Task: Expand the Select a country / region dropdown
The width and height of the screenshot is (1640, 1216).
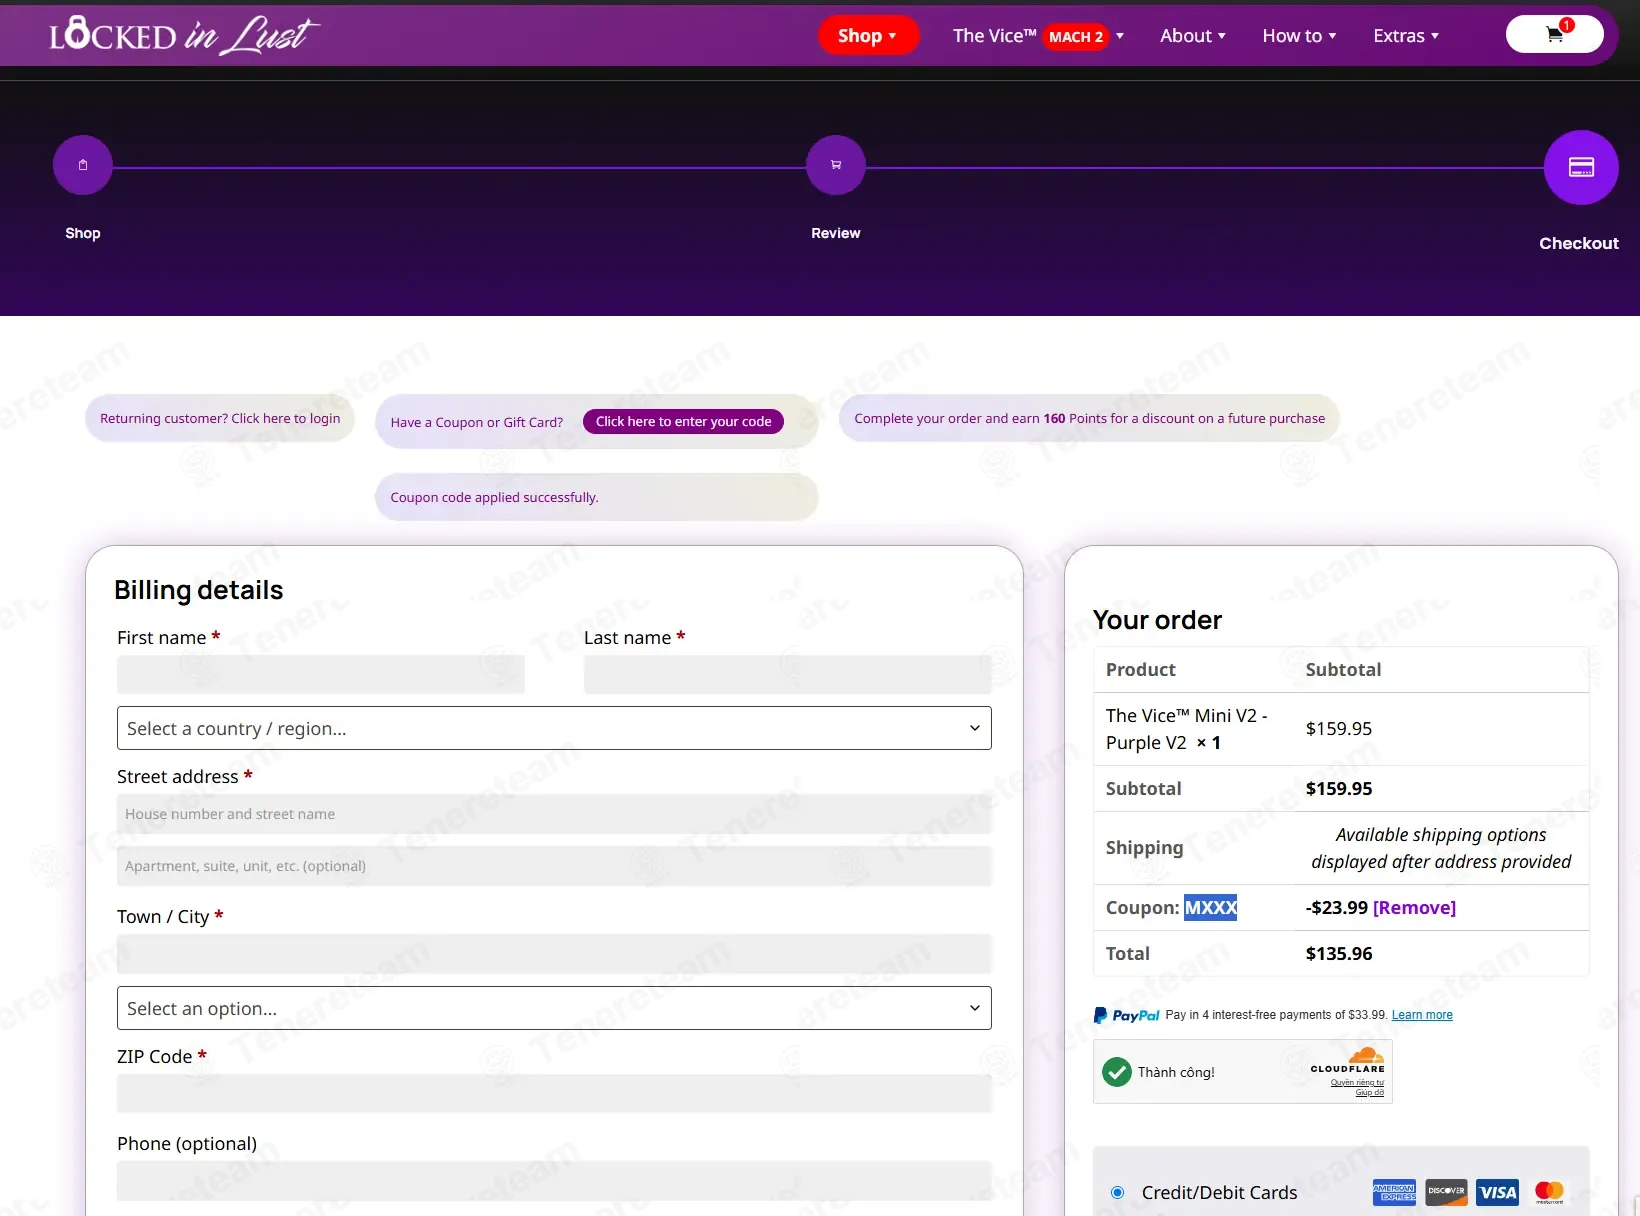Action: (554, 728)
